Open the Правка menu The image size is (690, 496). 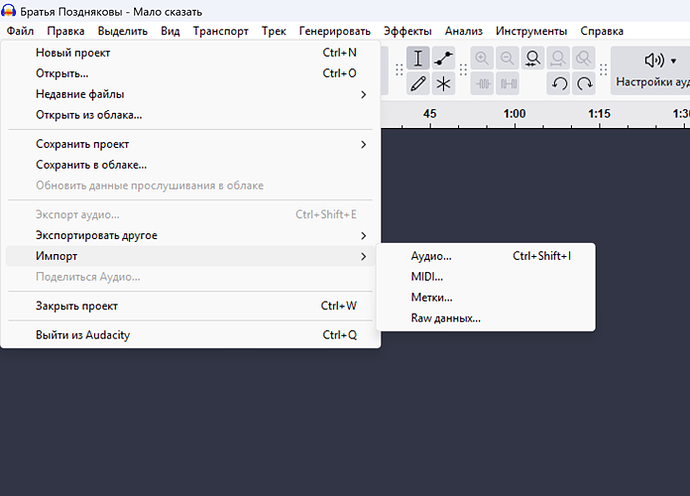click(x=66, y=31)
